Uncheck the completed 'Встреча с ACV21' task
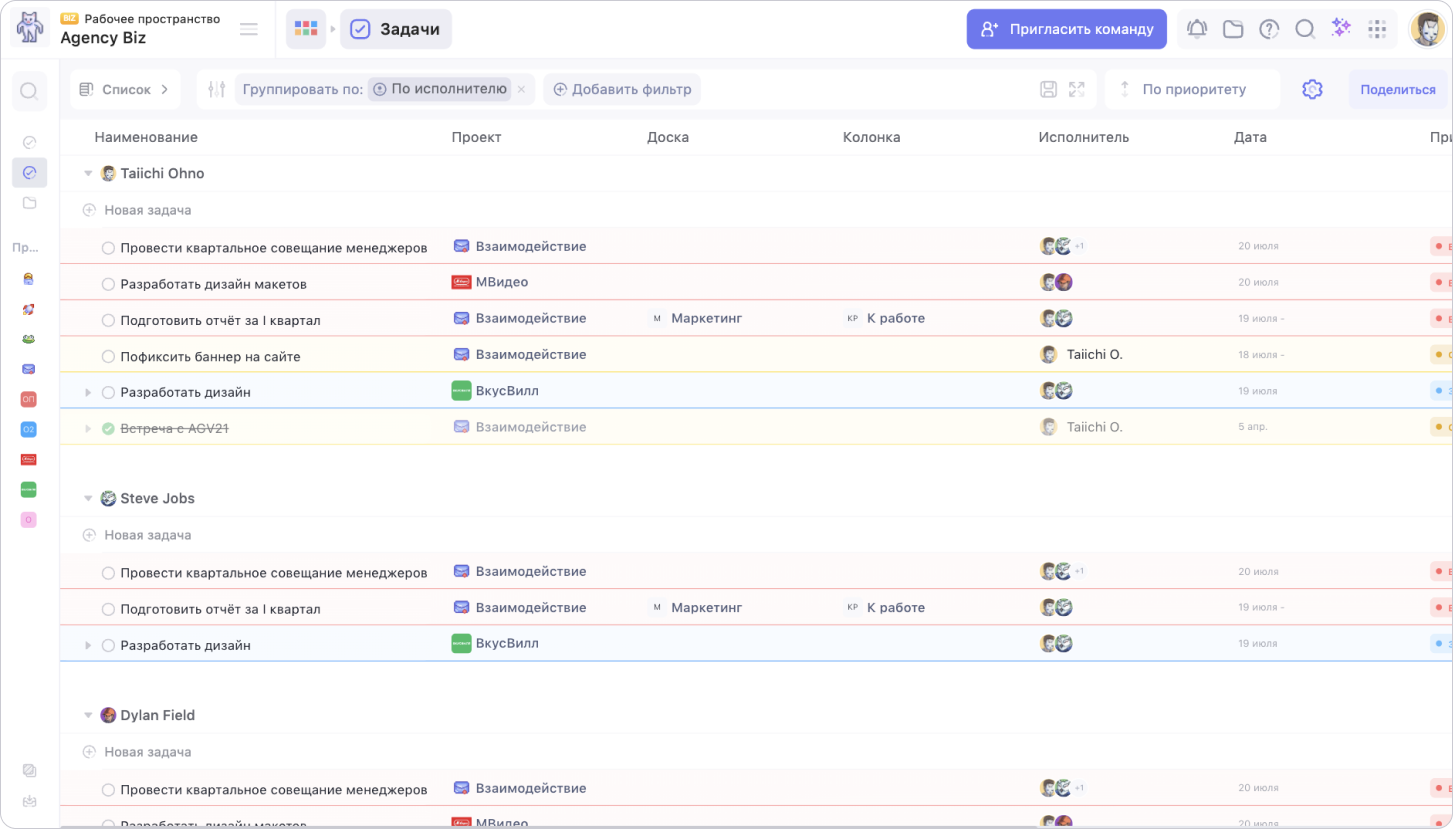This screenshot has height=829, width=1453. tap(109, 429)
